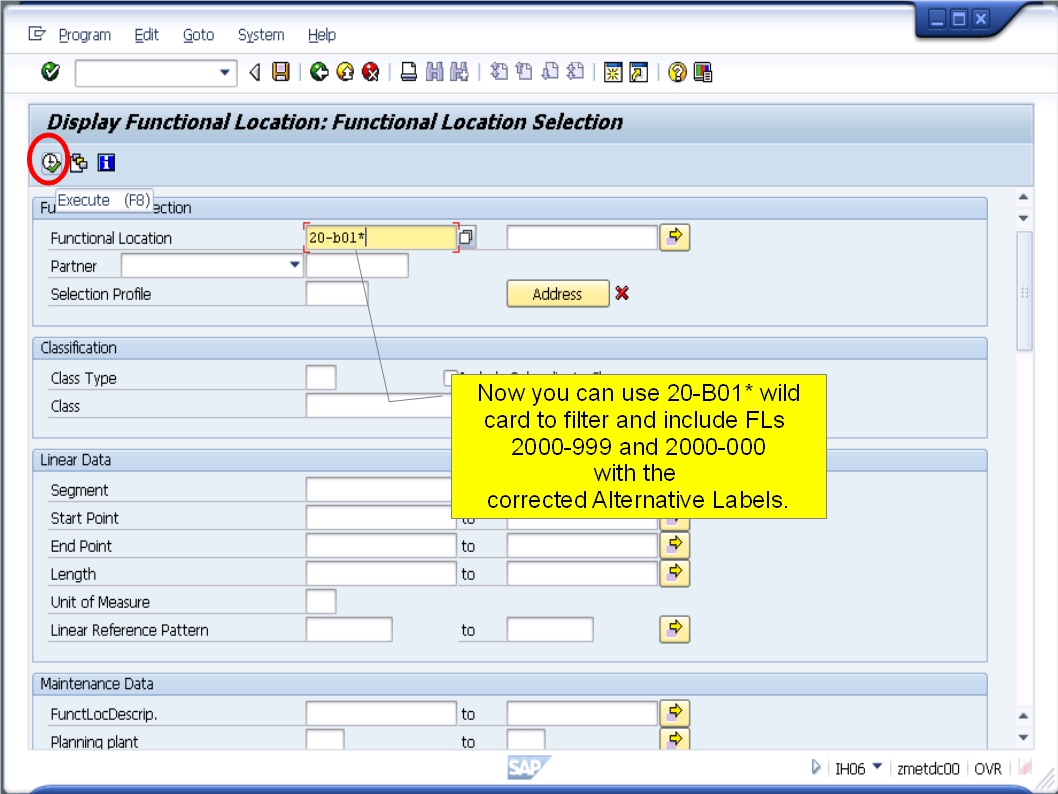Open the Program menu

point(85,35)
